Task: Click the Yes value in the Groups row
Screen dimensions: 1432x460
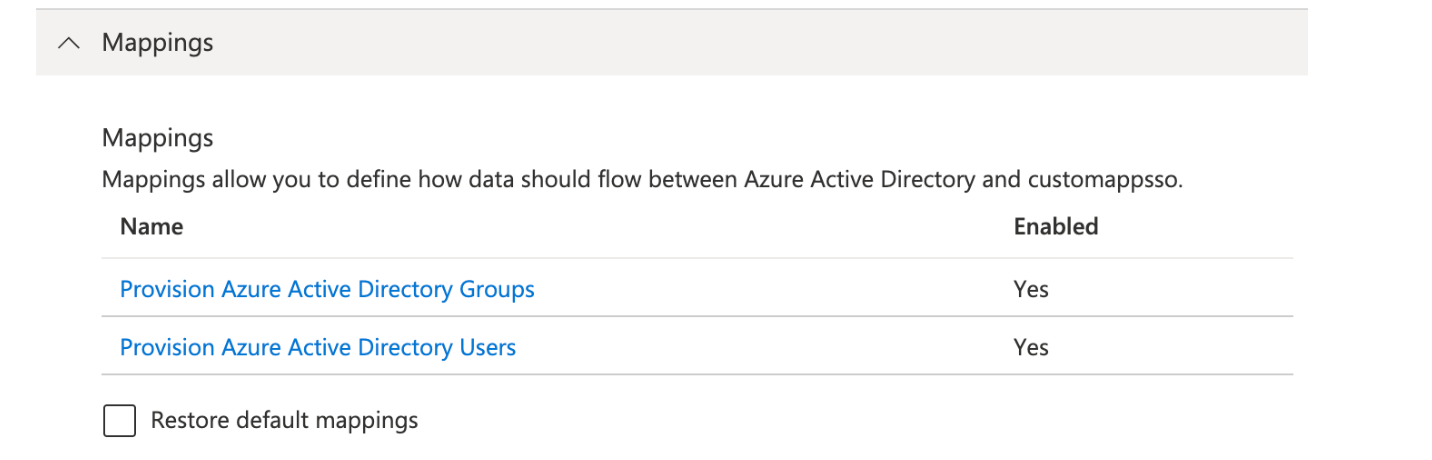Action: pos(1031,289)
